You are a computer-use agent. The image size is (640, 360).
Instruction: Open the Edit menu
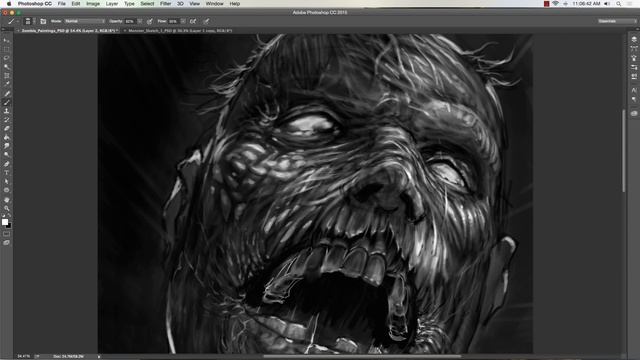coord(76,4)
